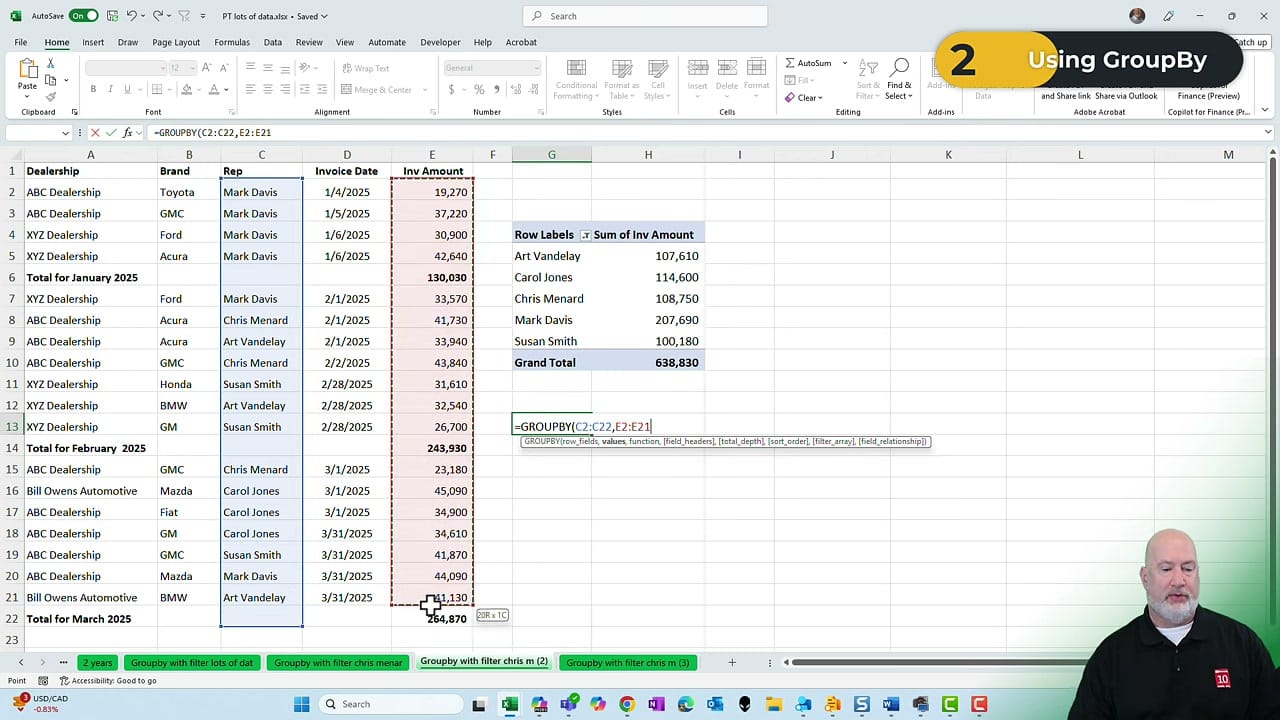
Task: Expand the Clear dropdown in Editing
Action: tap(821, 97)
